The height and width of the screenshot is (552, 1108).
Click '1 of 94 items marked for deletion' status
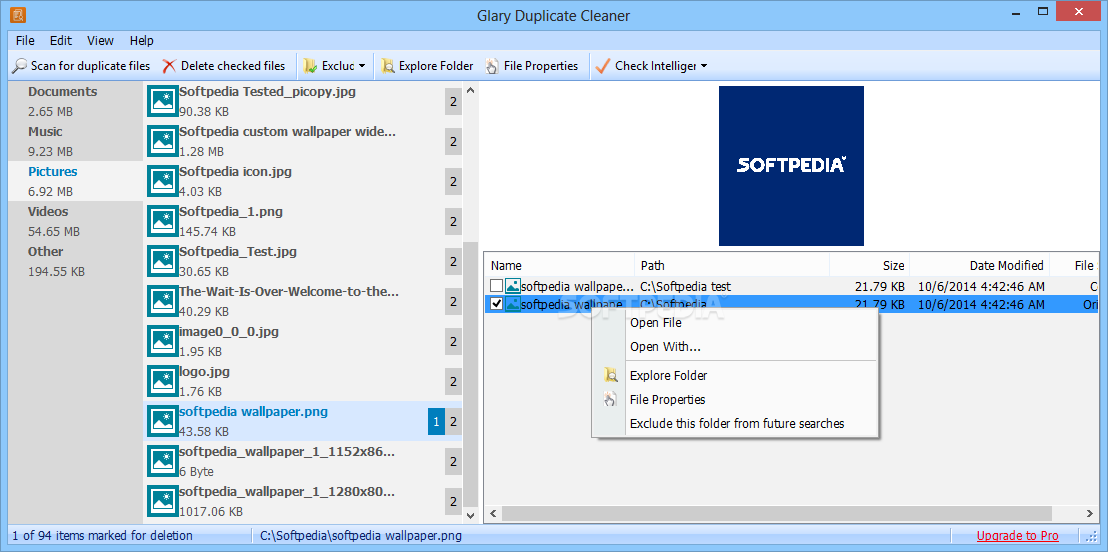pos(102,536)
